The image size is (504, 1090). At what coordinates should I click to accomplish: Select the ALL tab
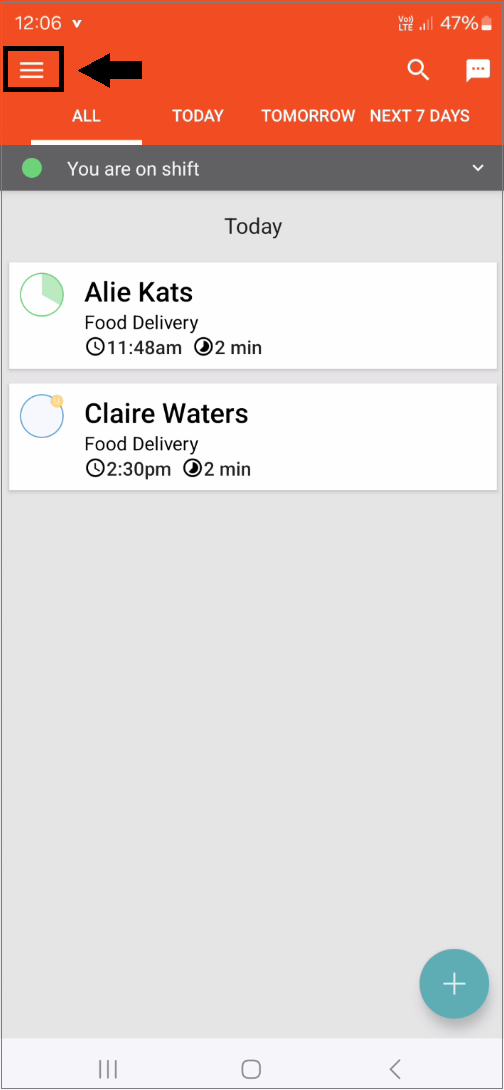coord(86,115)
